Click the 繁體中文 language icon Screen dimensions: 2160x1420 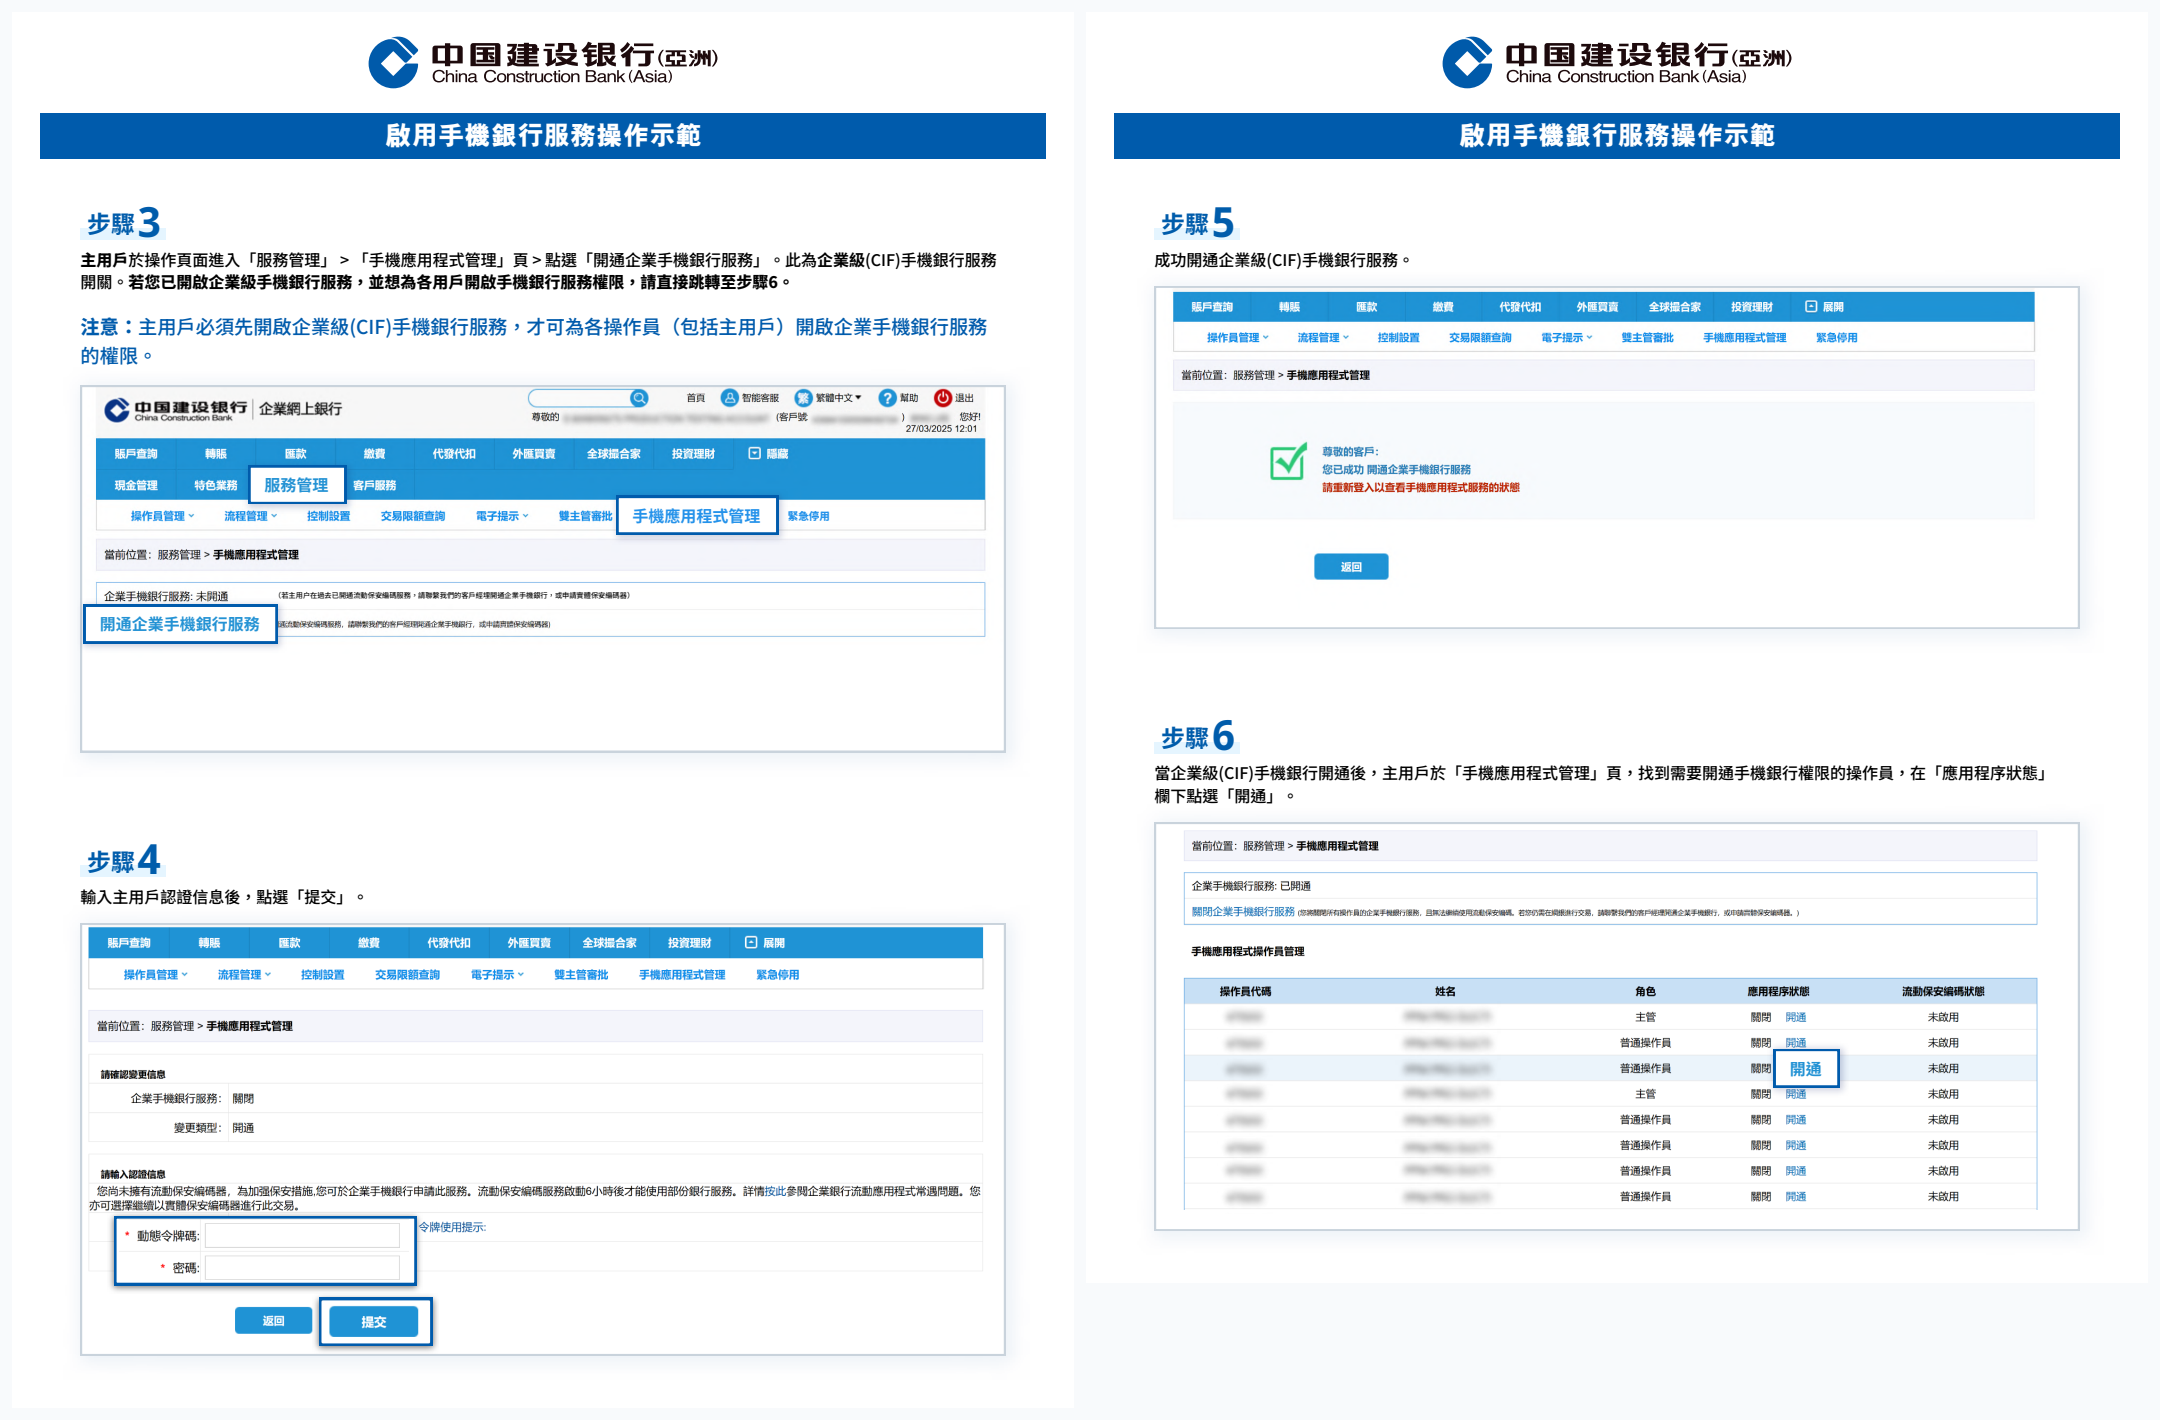803,398
